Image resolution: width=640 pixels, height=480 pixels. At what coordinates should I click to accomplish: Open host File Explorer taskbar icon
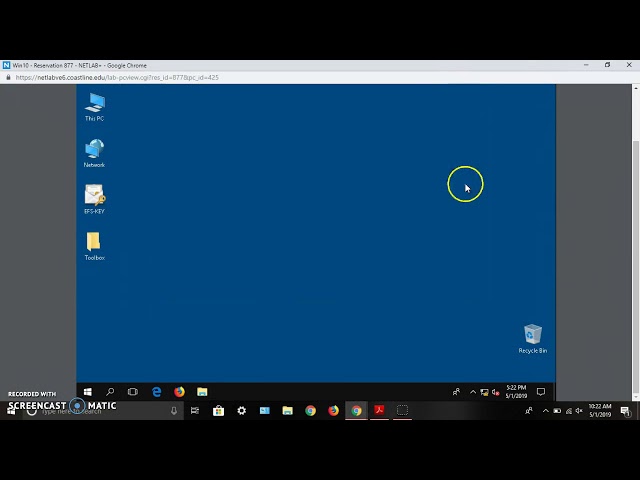[x=287, y=411]
